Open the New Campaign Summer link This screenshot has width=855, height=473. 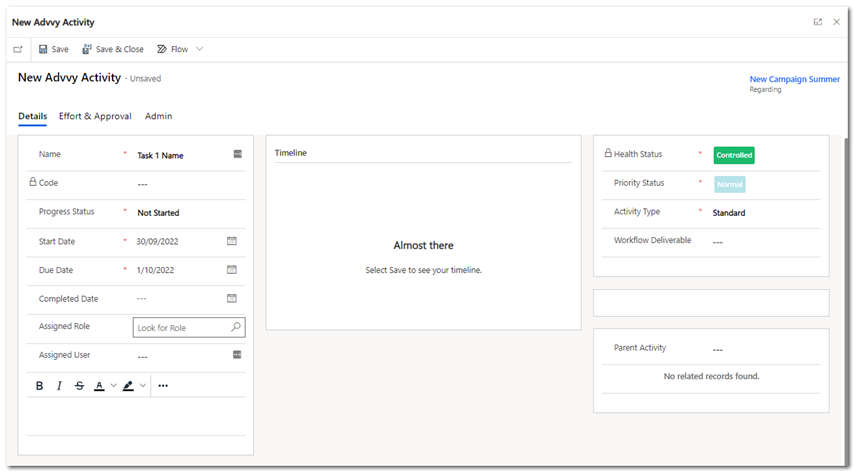point(794,79)
